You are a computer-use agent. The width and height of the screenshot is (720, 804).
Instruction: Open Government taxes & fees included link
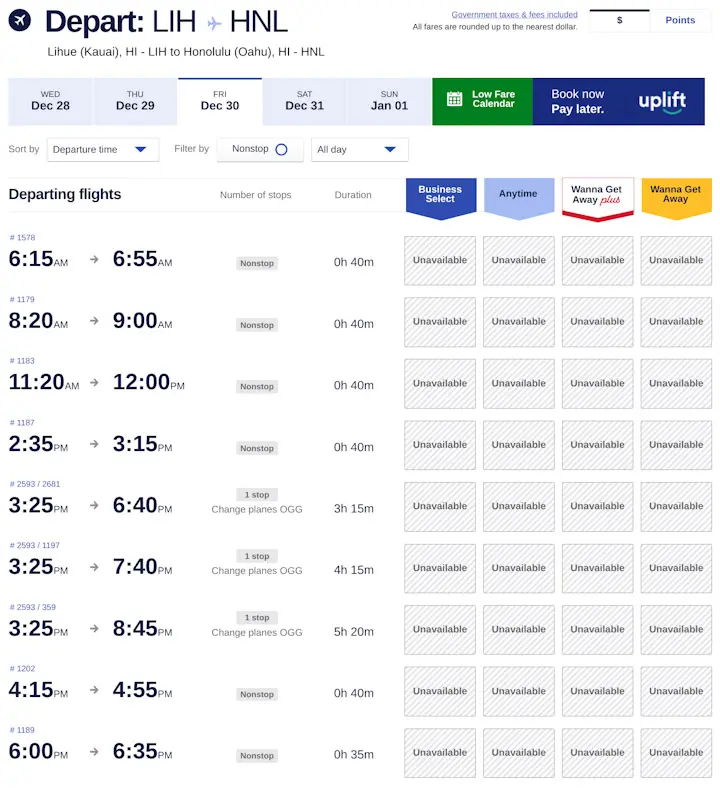(514, 14)
